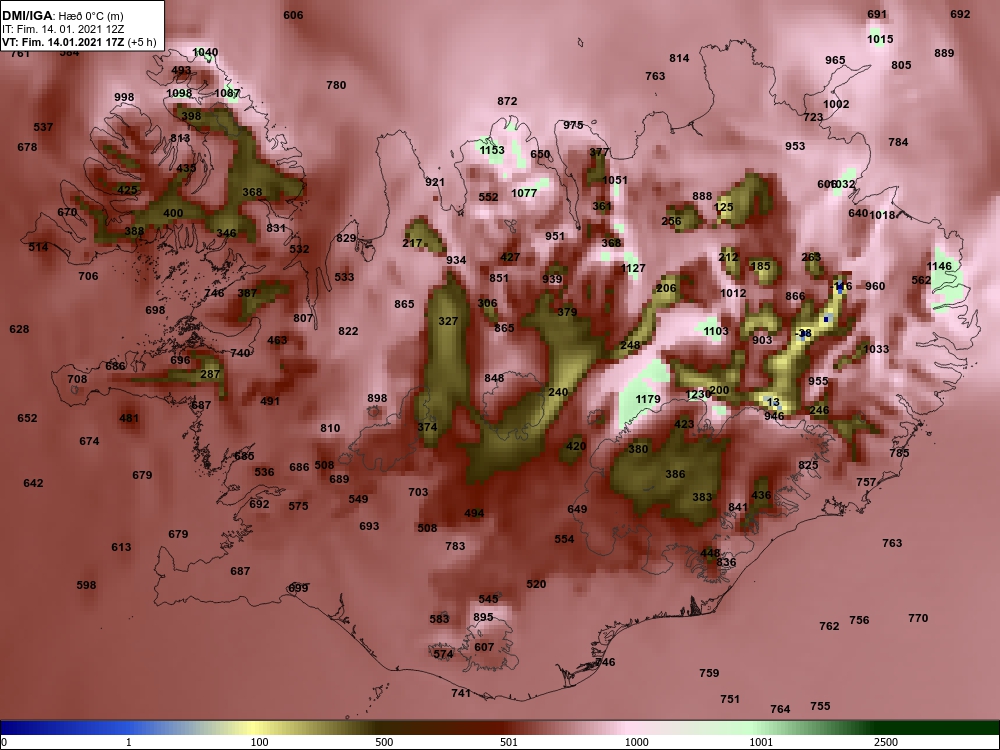Click the map value '240'

point(558,392)
